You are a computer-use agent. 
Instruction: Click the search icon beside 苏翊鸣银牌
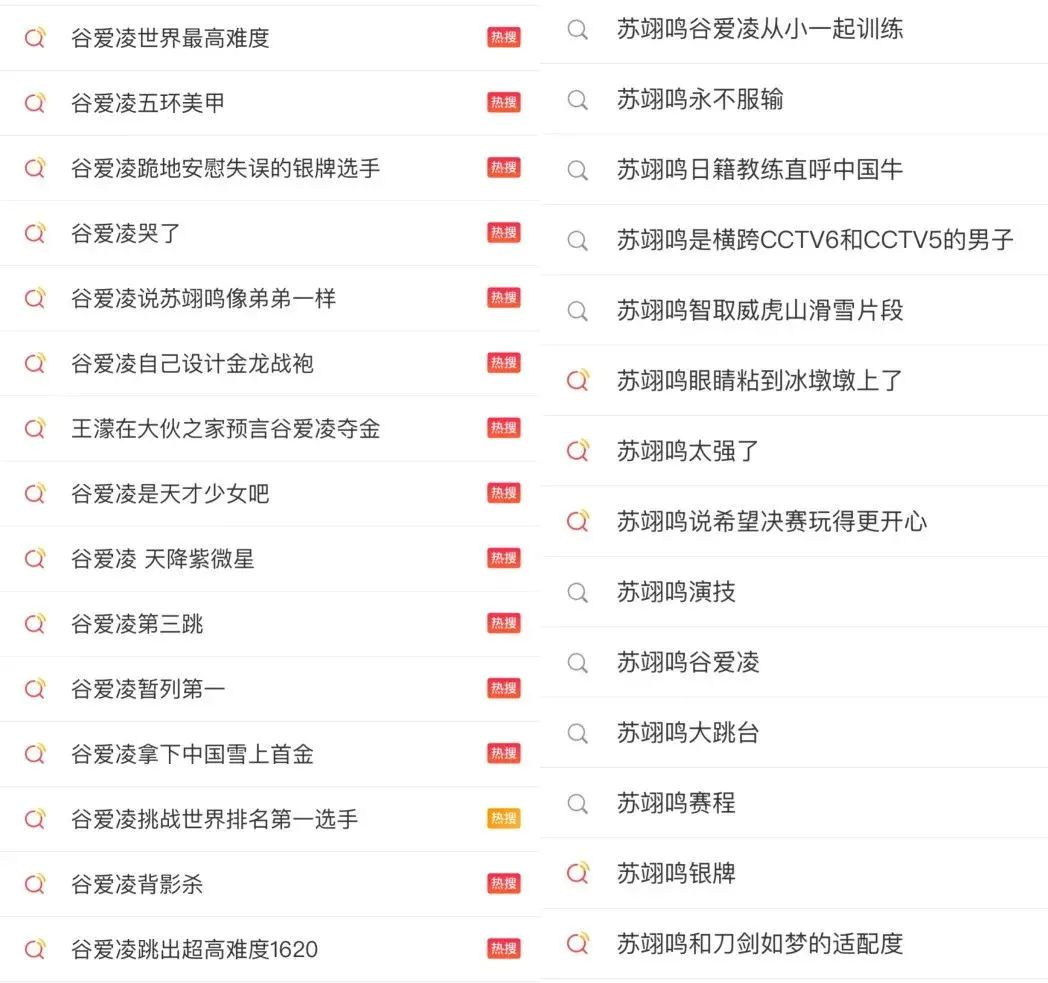(x=578, y=873)
